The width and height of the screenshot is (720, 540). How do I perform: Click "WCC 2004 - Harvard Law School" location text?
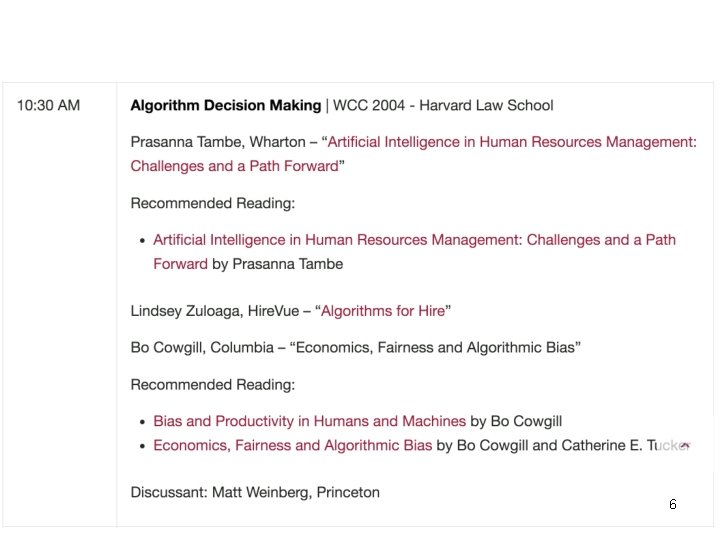[x=443, y=105]
